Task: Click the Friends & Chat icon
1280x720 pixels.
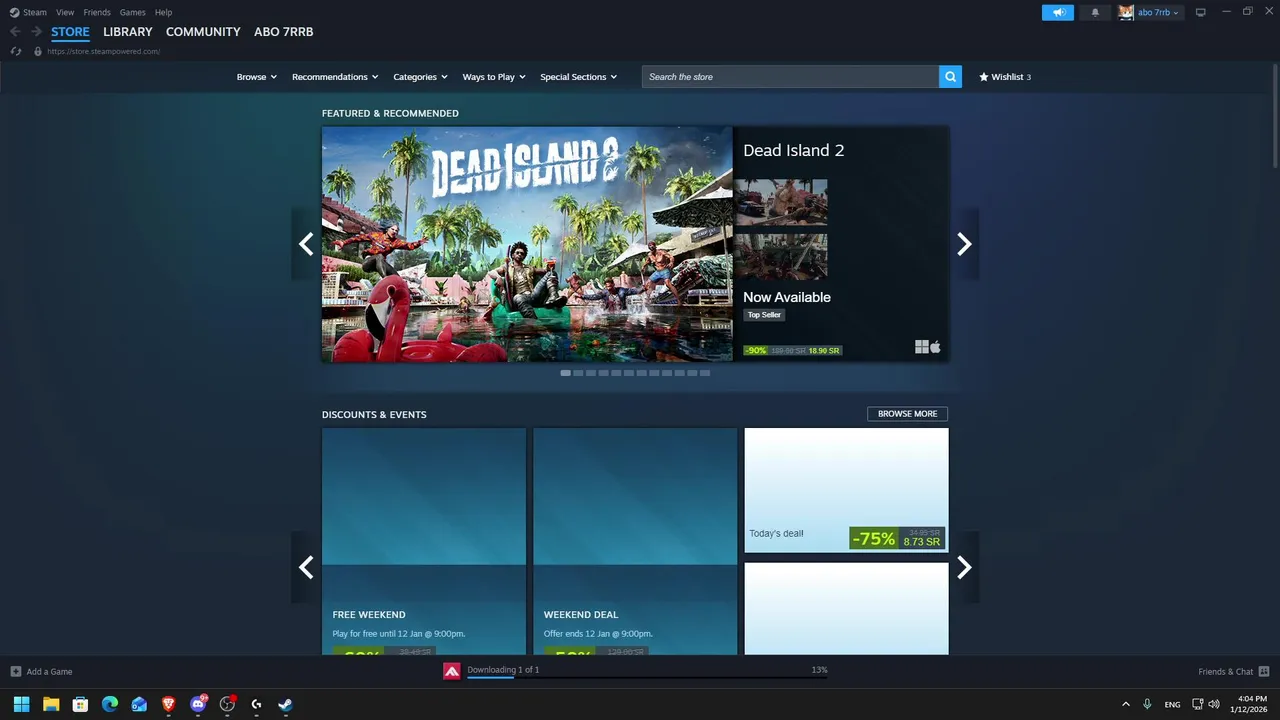Action: tap(1264, 671)
